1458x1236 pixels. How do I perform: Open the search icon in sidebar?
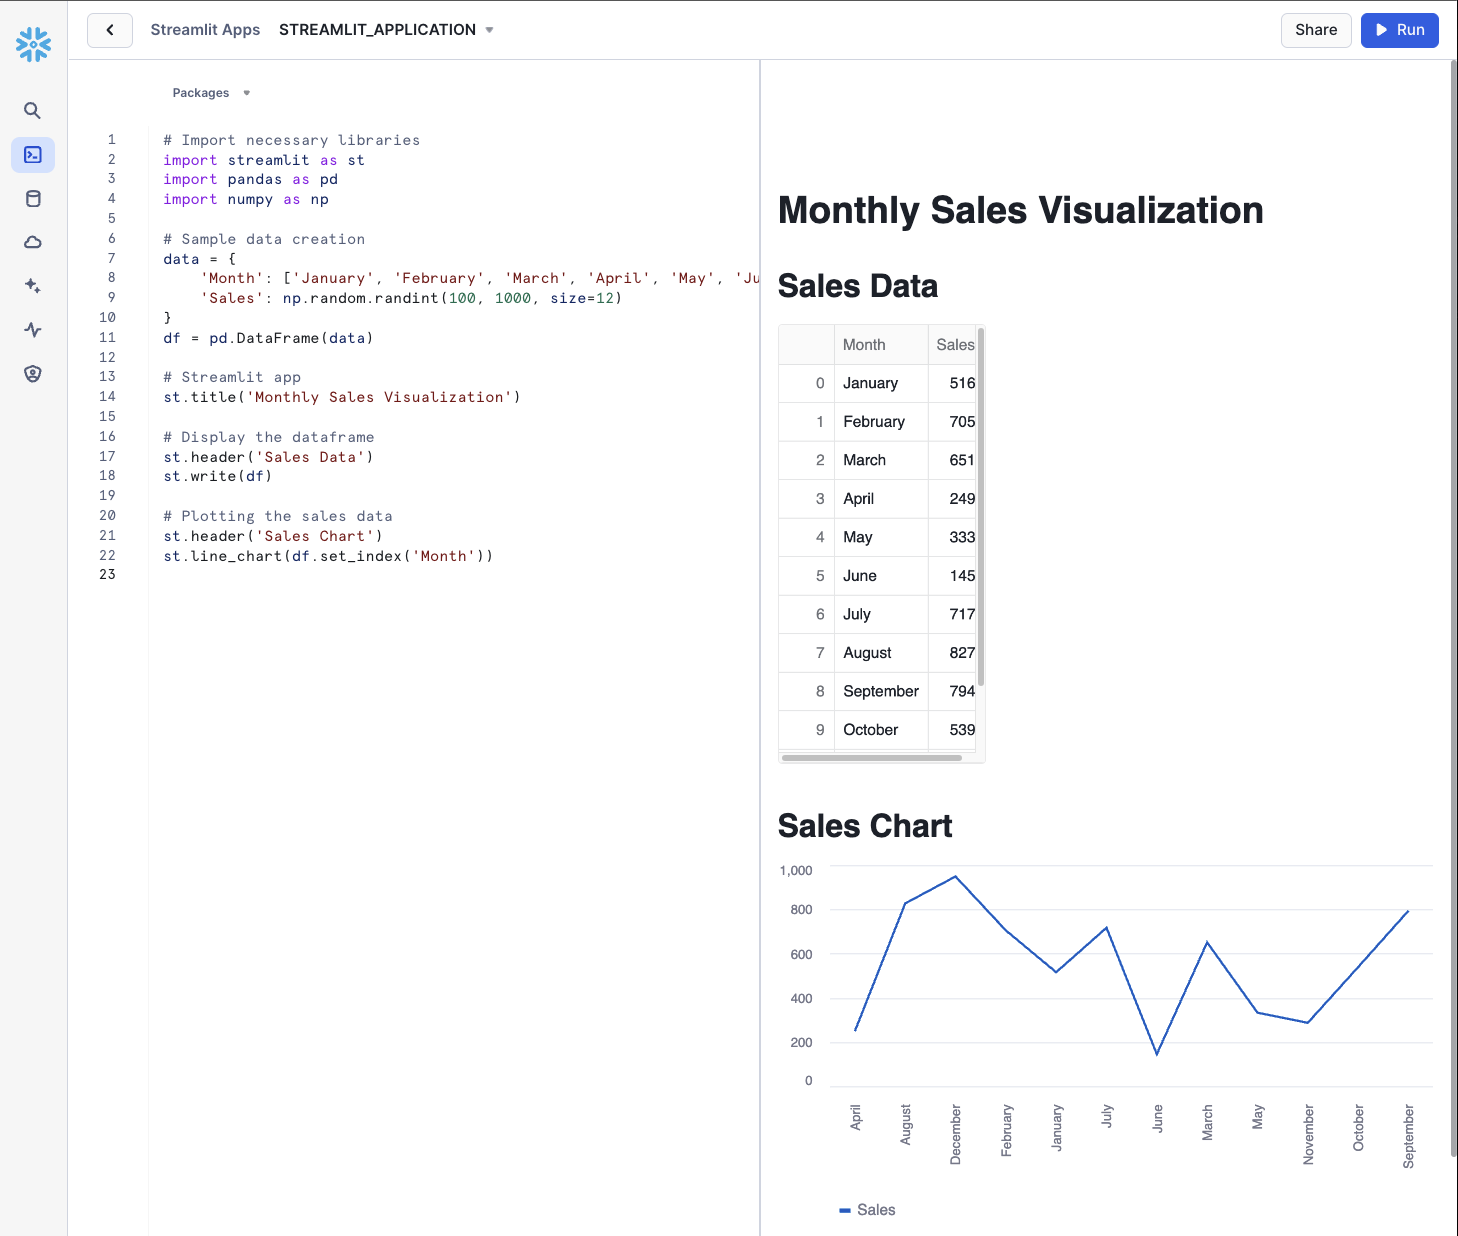click(33, 111)
